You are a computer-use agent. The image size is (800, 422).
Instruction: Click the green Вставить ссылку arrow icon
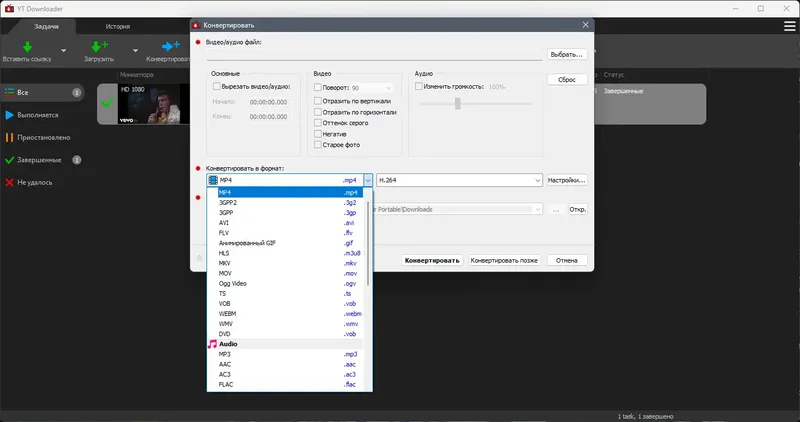pyautogui.click(x=27, y=46)
